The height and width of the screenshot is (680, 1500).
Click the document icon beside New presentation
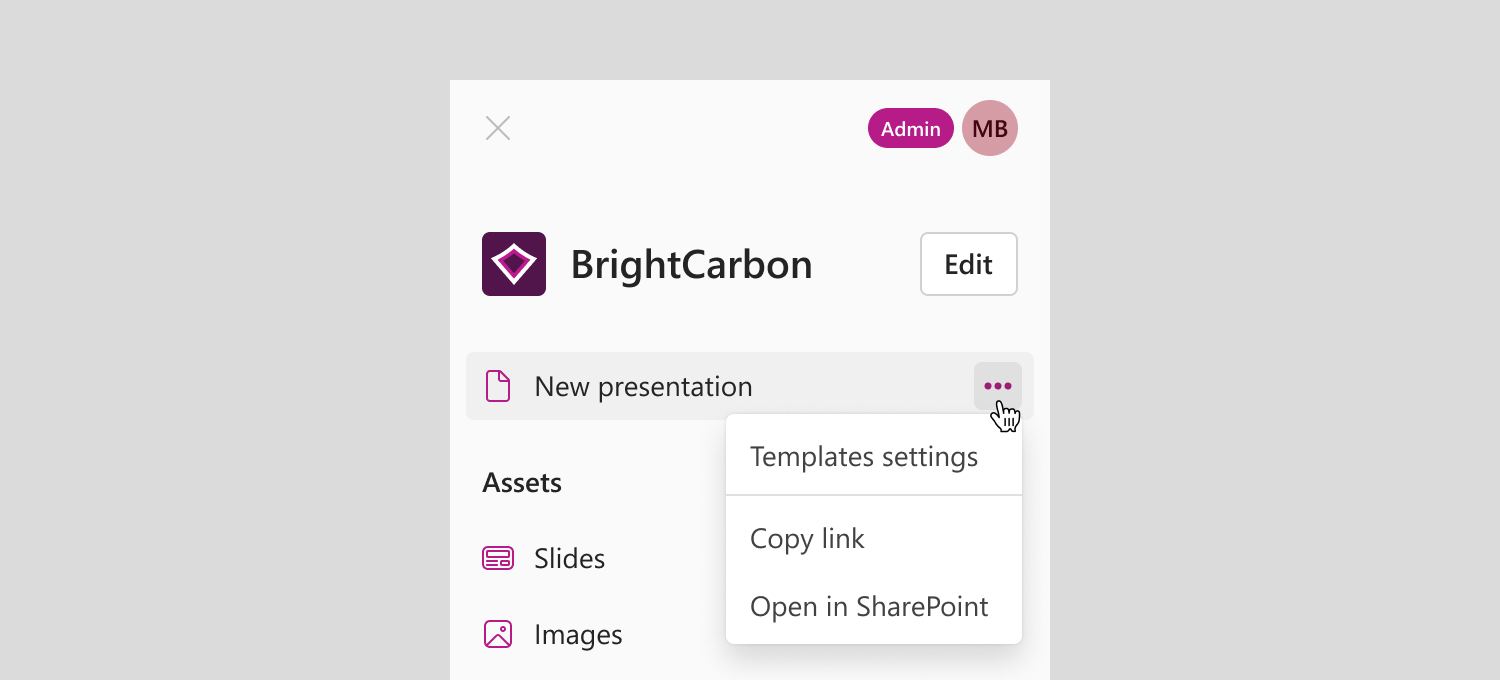(498, 386)
